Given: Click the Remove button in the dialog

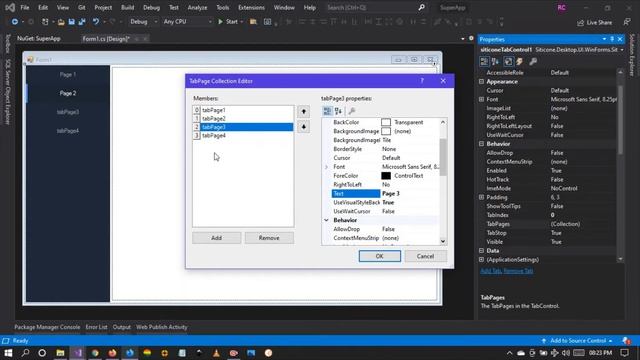Looking at the screenshot, I should (269, 238).
